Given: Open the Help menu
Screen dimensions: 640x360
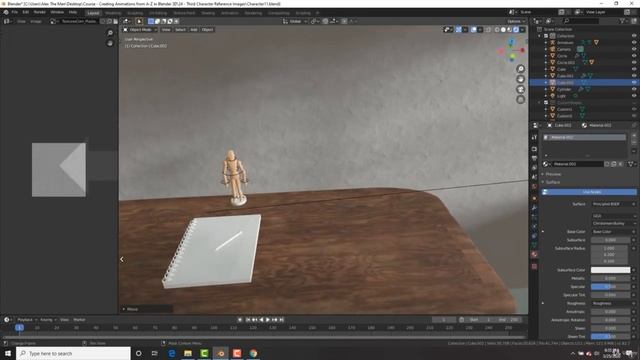Looking at the screenshot, I should (73, 12).
